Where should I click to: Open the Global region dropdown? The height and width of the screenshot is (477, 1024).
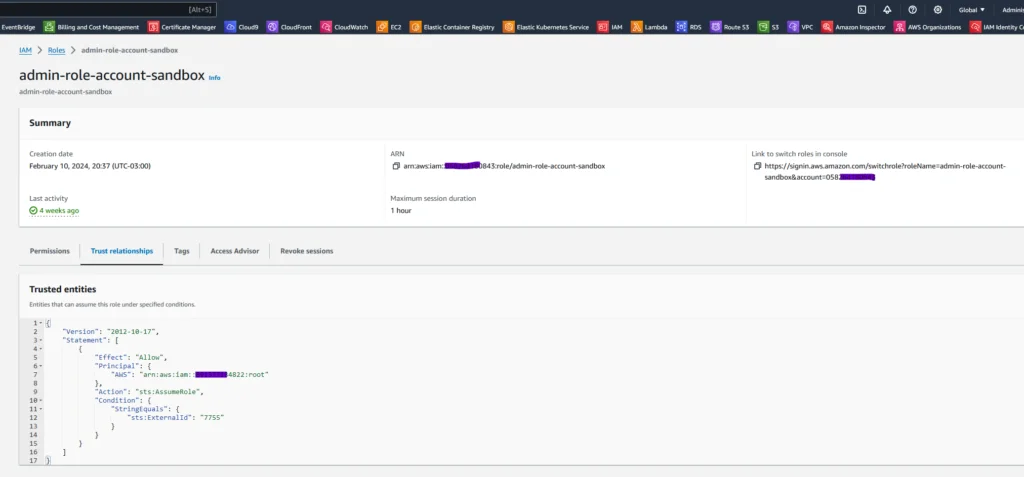click(972, 10)
